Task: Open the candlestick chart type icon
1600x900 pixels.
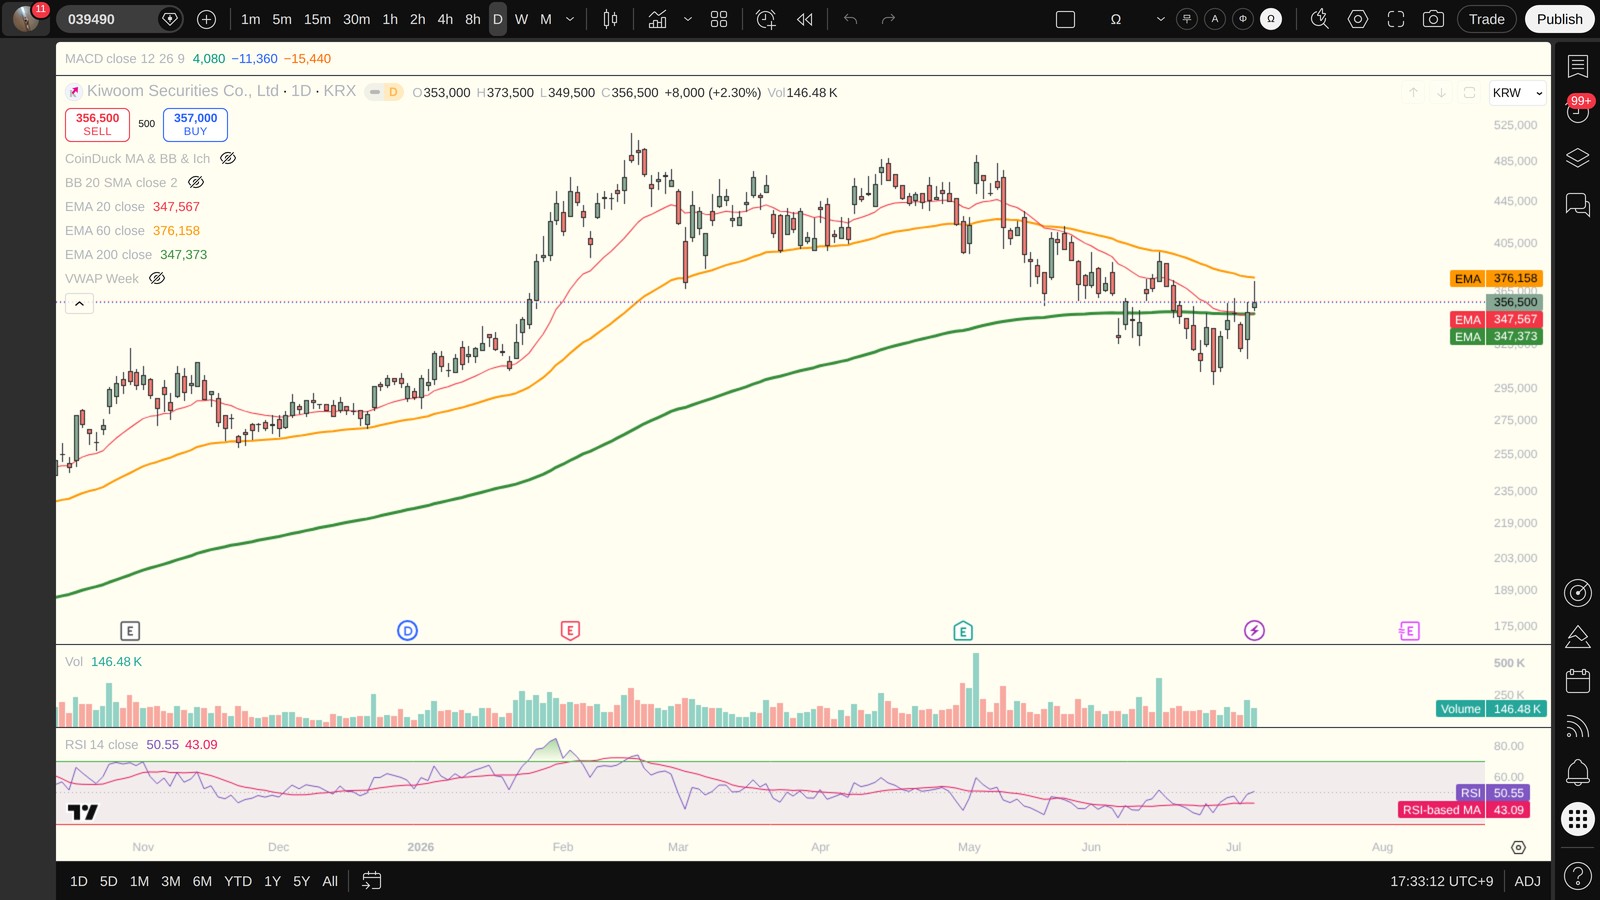Action: [x=610, y=19]
